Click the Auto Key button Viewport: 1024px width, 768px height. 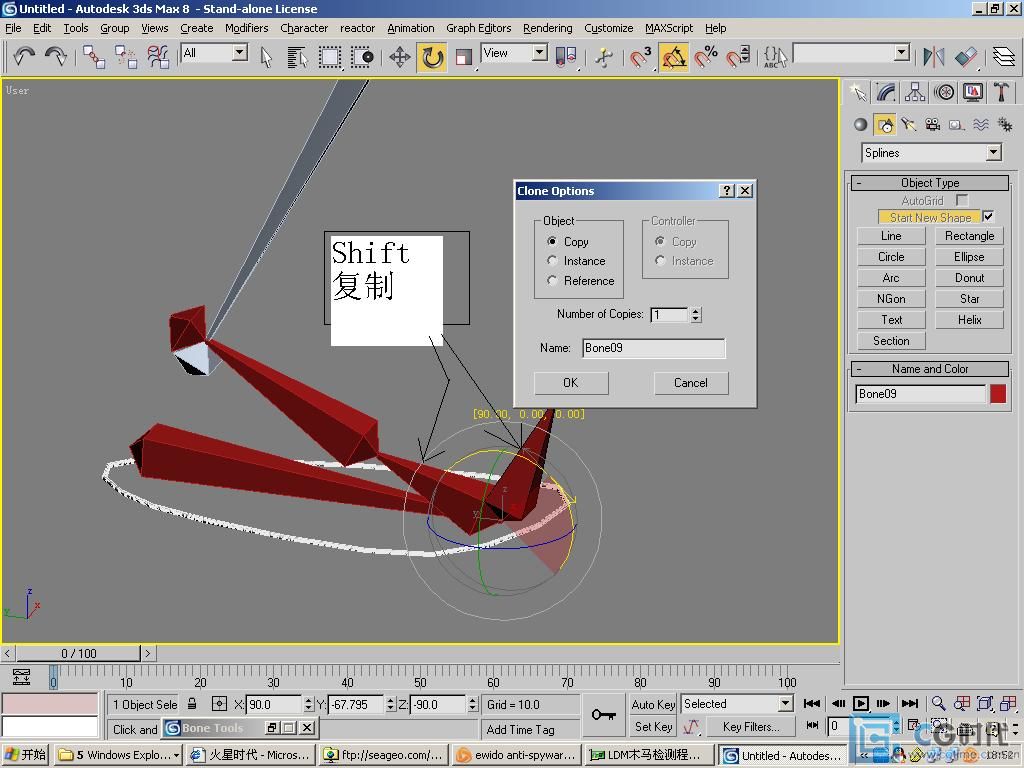pyautogui.click(x=653, y=704)
